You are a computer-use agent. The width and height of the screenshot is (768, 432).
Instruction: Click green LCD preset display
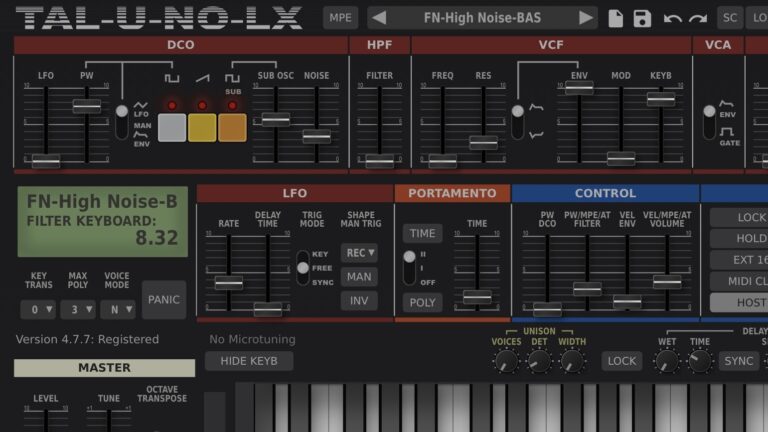coord(102,221)
